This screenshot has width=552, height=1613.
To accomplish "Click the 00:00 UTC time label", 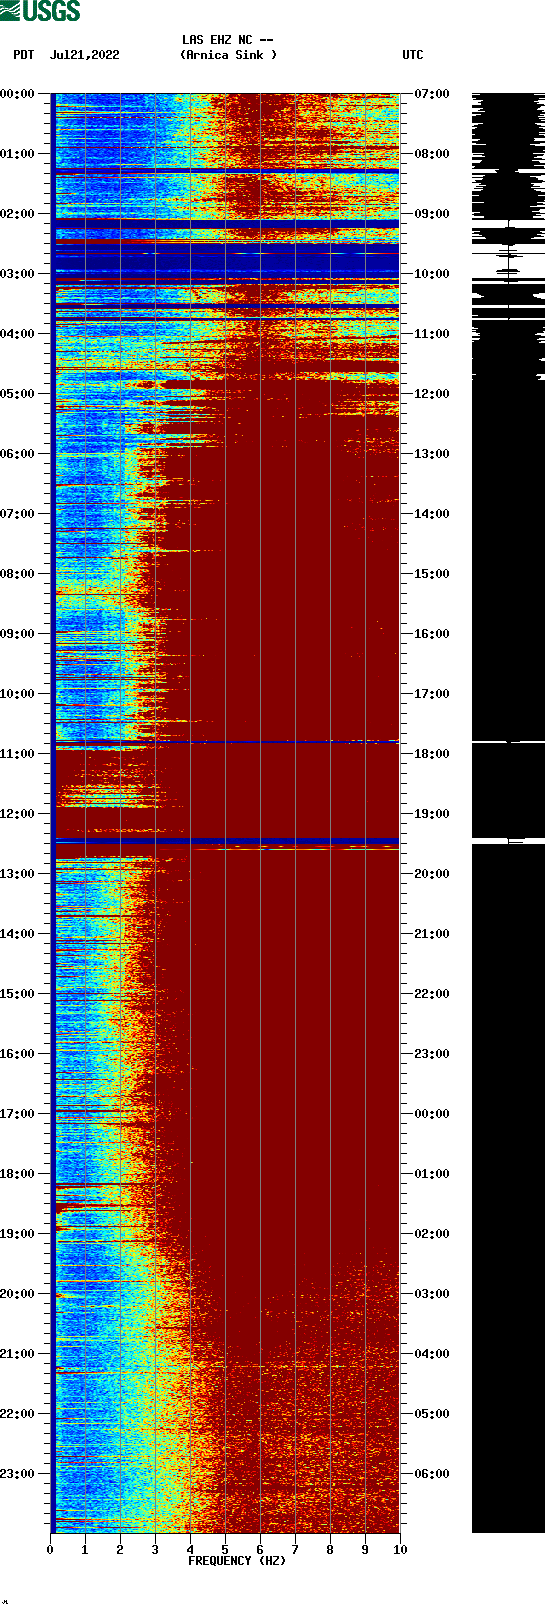I will click(432, 1114).
